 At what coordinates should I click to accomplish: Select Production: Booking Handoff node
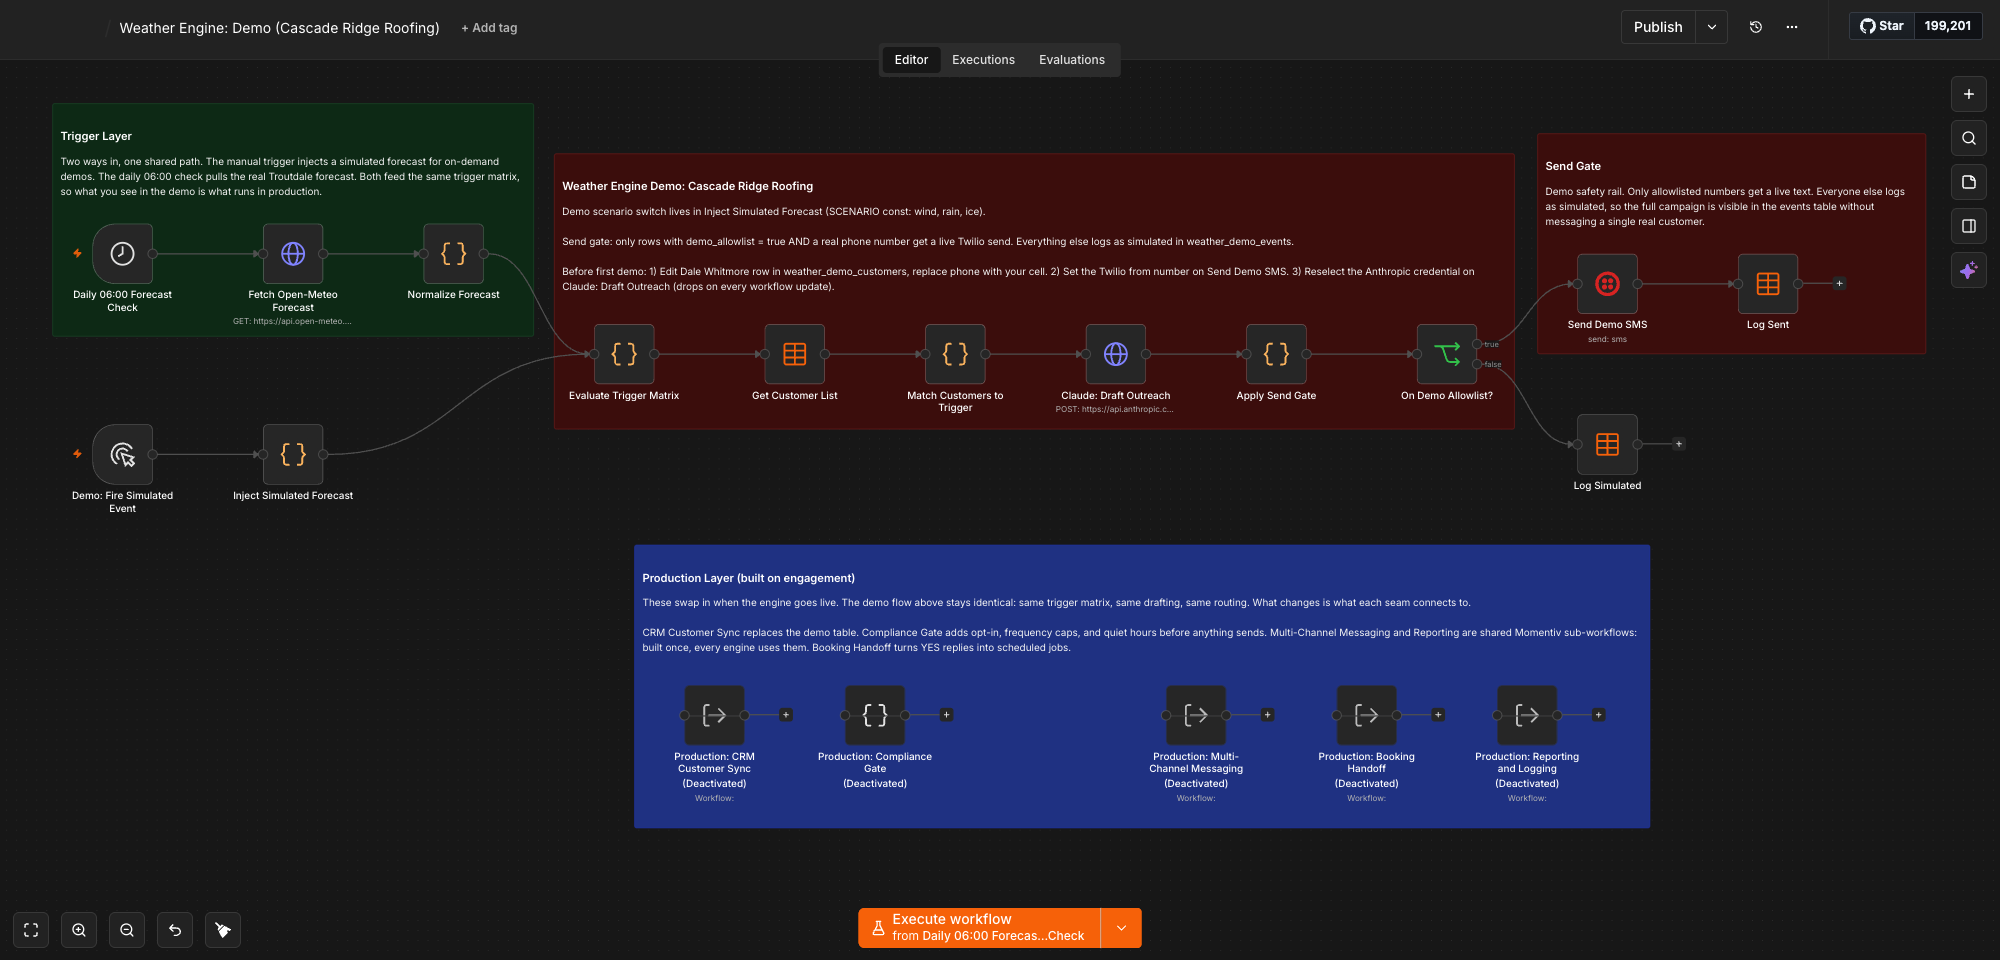tap(1366, 715)
